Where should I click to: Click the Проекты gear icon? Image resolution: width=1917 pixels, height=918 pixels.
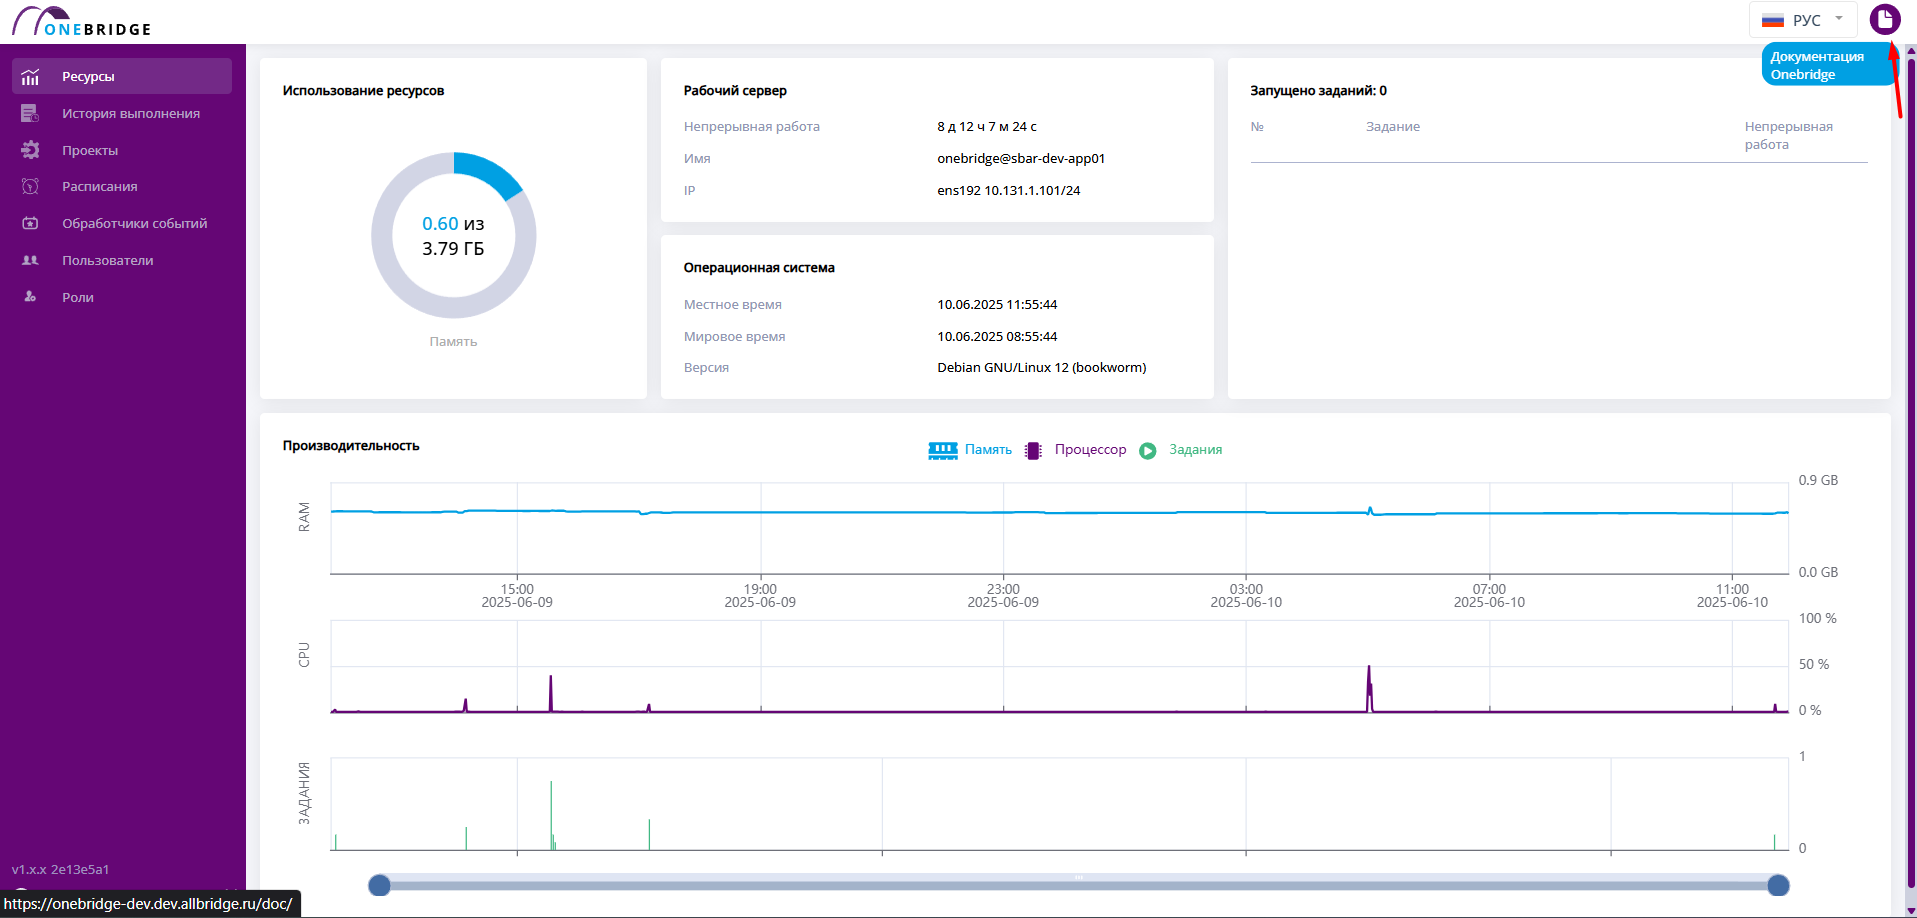(x=30, y=150)
